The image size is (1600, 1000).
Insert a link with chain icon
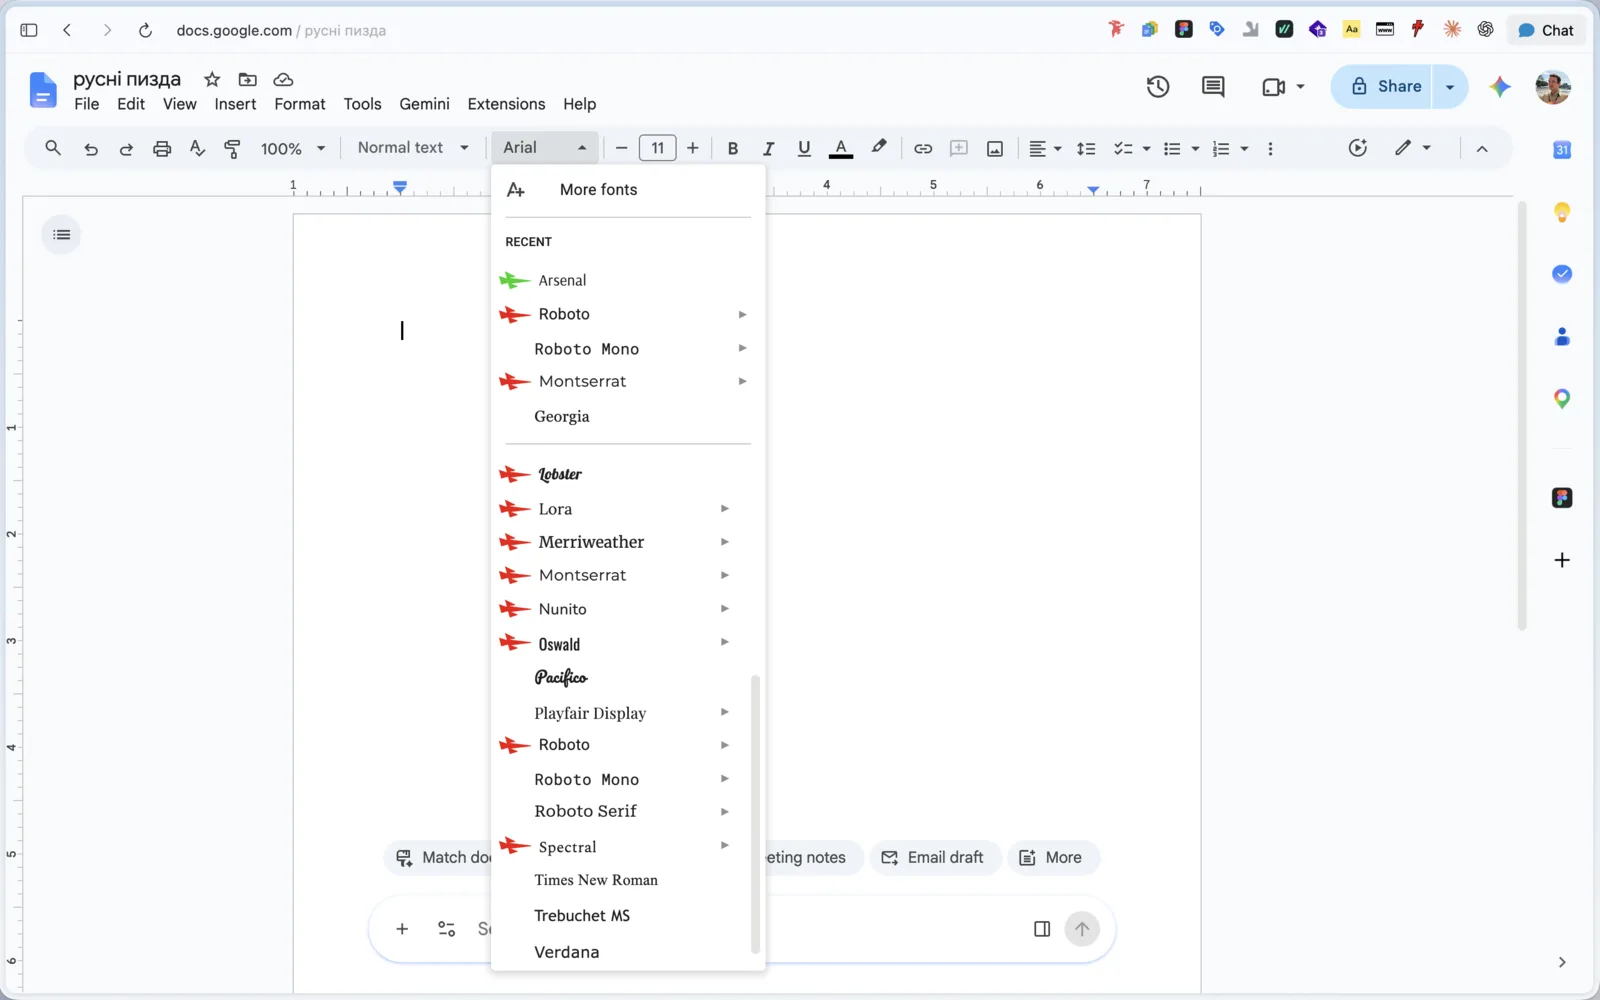pos(923,148)
